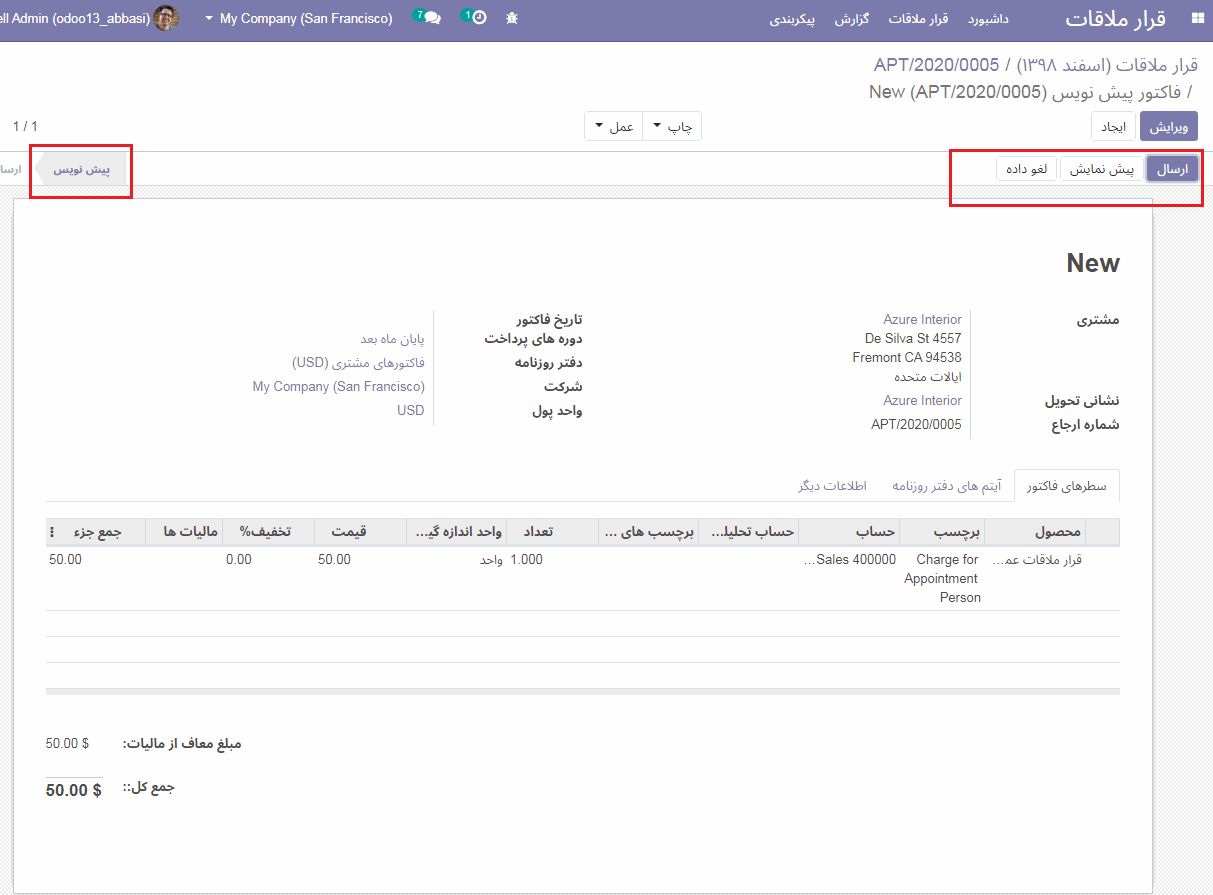Open the Azure Interior customer link
Image resolution: width=1213 pixels, height=895 pixels.
(922, 320)
